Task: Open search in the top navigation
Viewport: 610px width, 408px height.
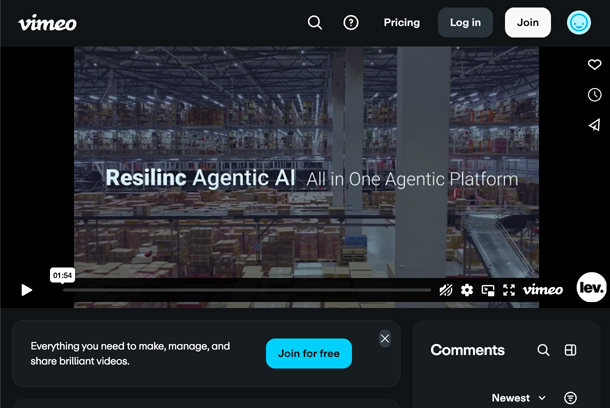Action: (x=315, y=23)
